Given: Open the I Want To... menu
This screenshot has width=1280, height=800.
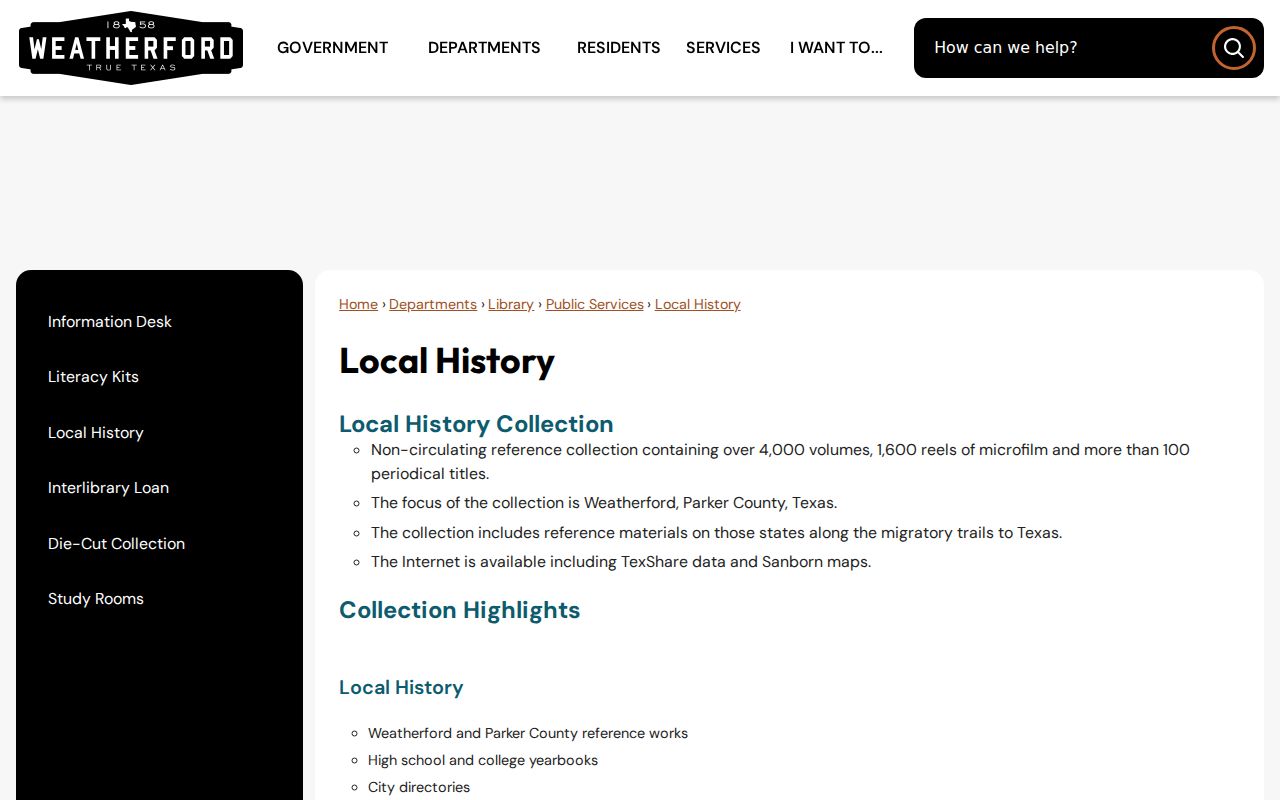Looking at the screenshot, I should pos(836,48).
